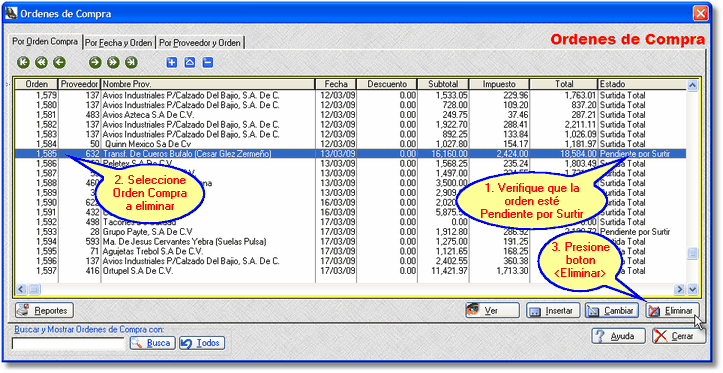This screenshot has height=373, width=723.
Task: Click the previous record green arrow
Action: tap(59, 62)
